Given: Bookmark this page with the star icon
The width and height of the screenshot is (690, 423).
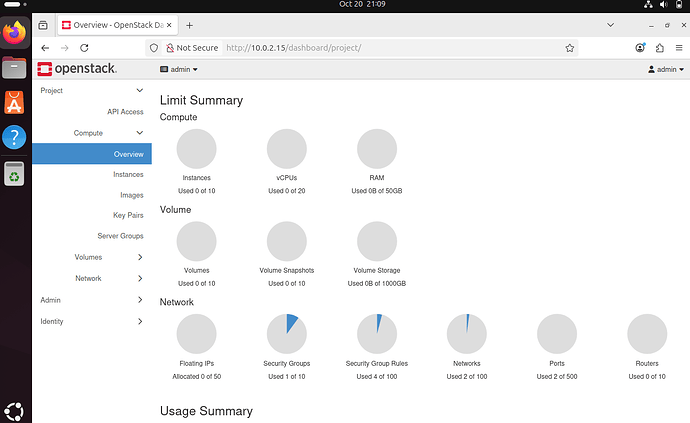Looking at the screenshot, I should pos(569,48).
